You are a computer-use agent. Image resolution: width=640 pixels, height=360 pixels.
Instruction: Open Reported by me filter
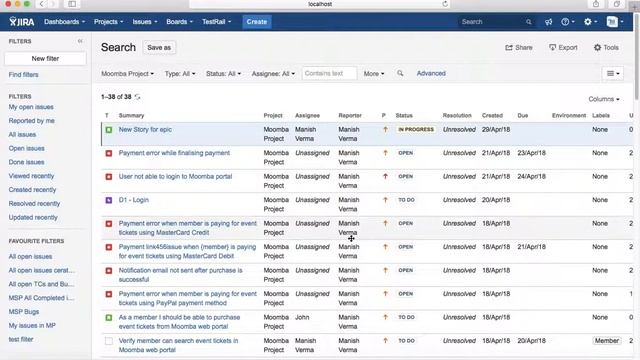coord(31,121)
